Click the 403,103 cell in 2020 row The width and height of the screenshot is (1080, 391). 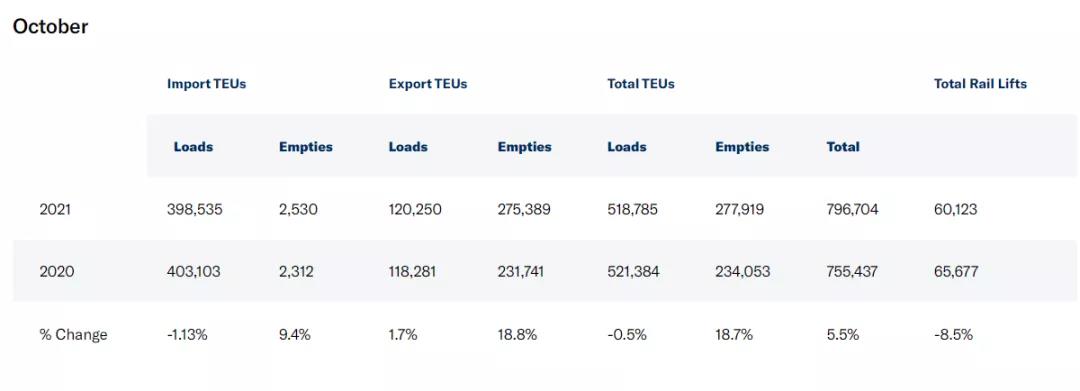point(194,272)
